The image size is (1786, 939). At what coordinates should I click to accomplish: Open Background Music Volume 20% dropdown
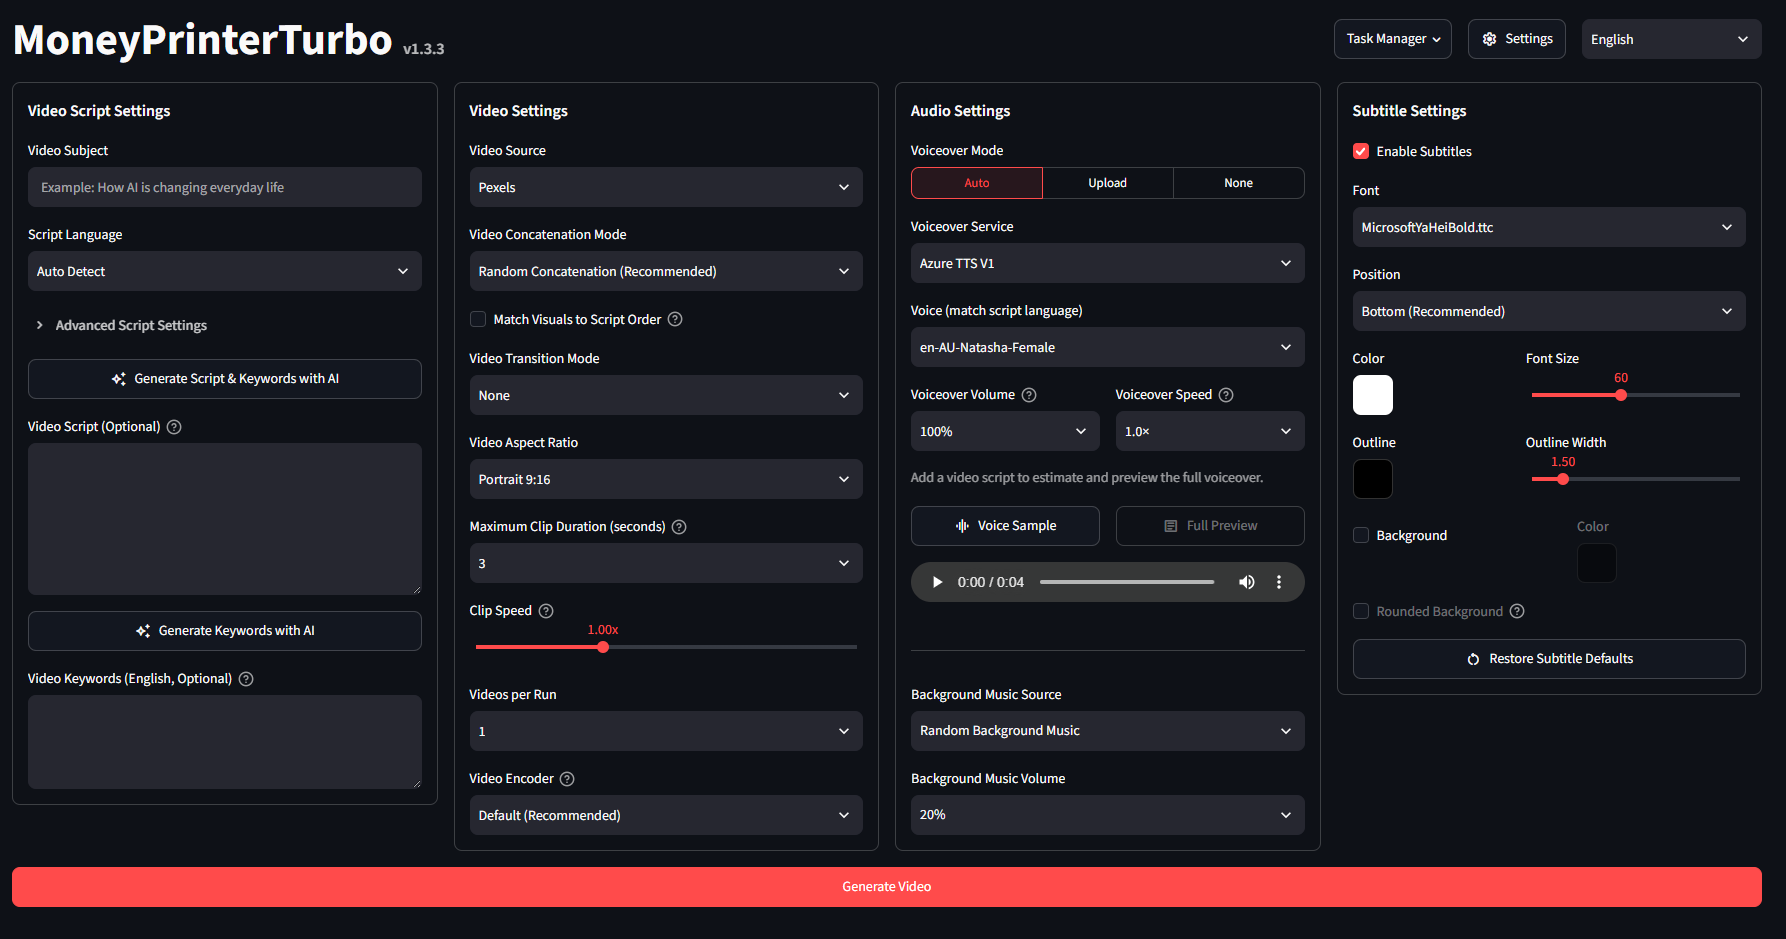point(1108,815)
